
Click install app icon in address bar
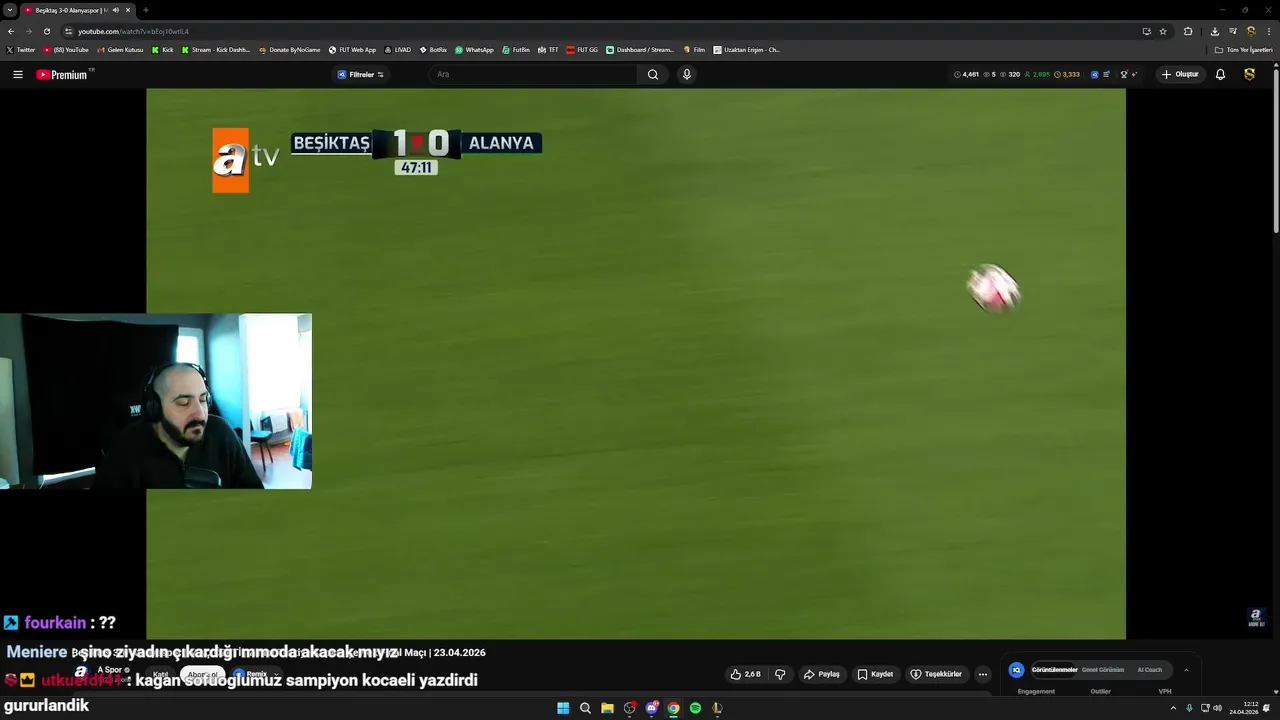pos(1146,31)
